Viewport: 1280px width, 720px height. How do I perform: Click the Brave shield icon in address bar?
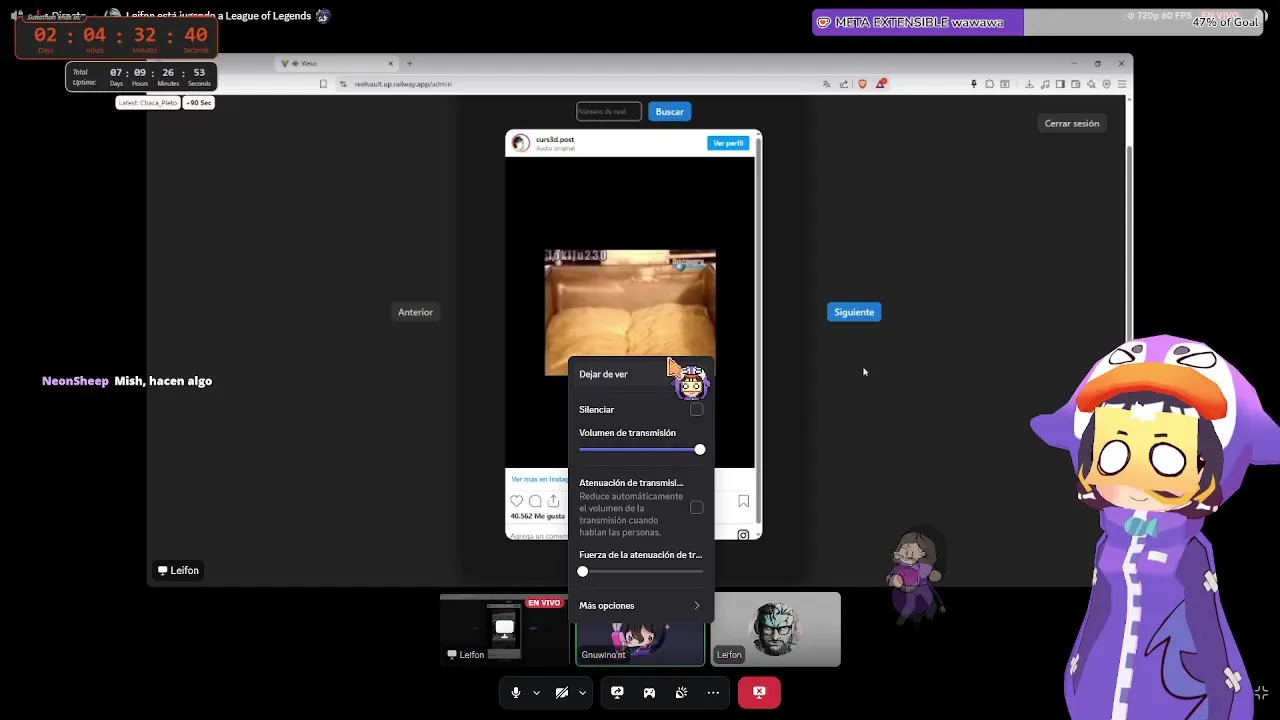tap(863, 84)
